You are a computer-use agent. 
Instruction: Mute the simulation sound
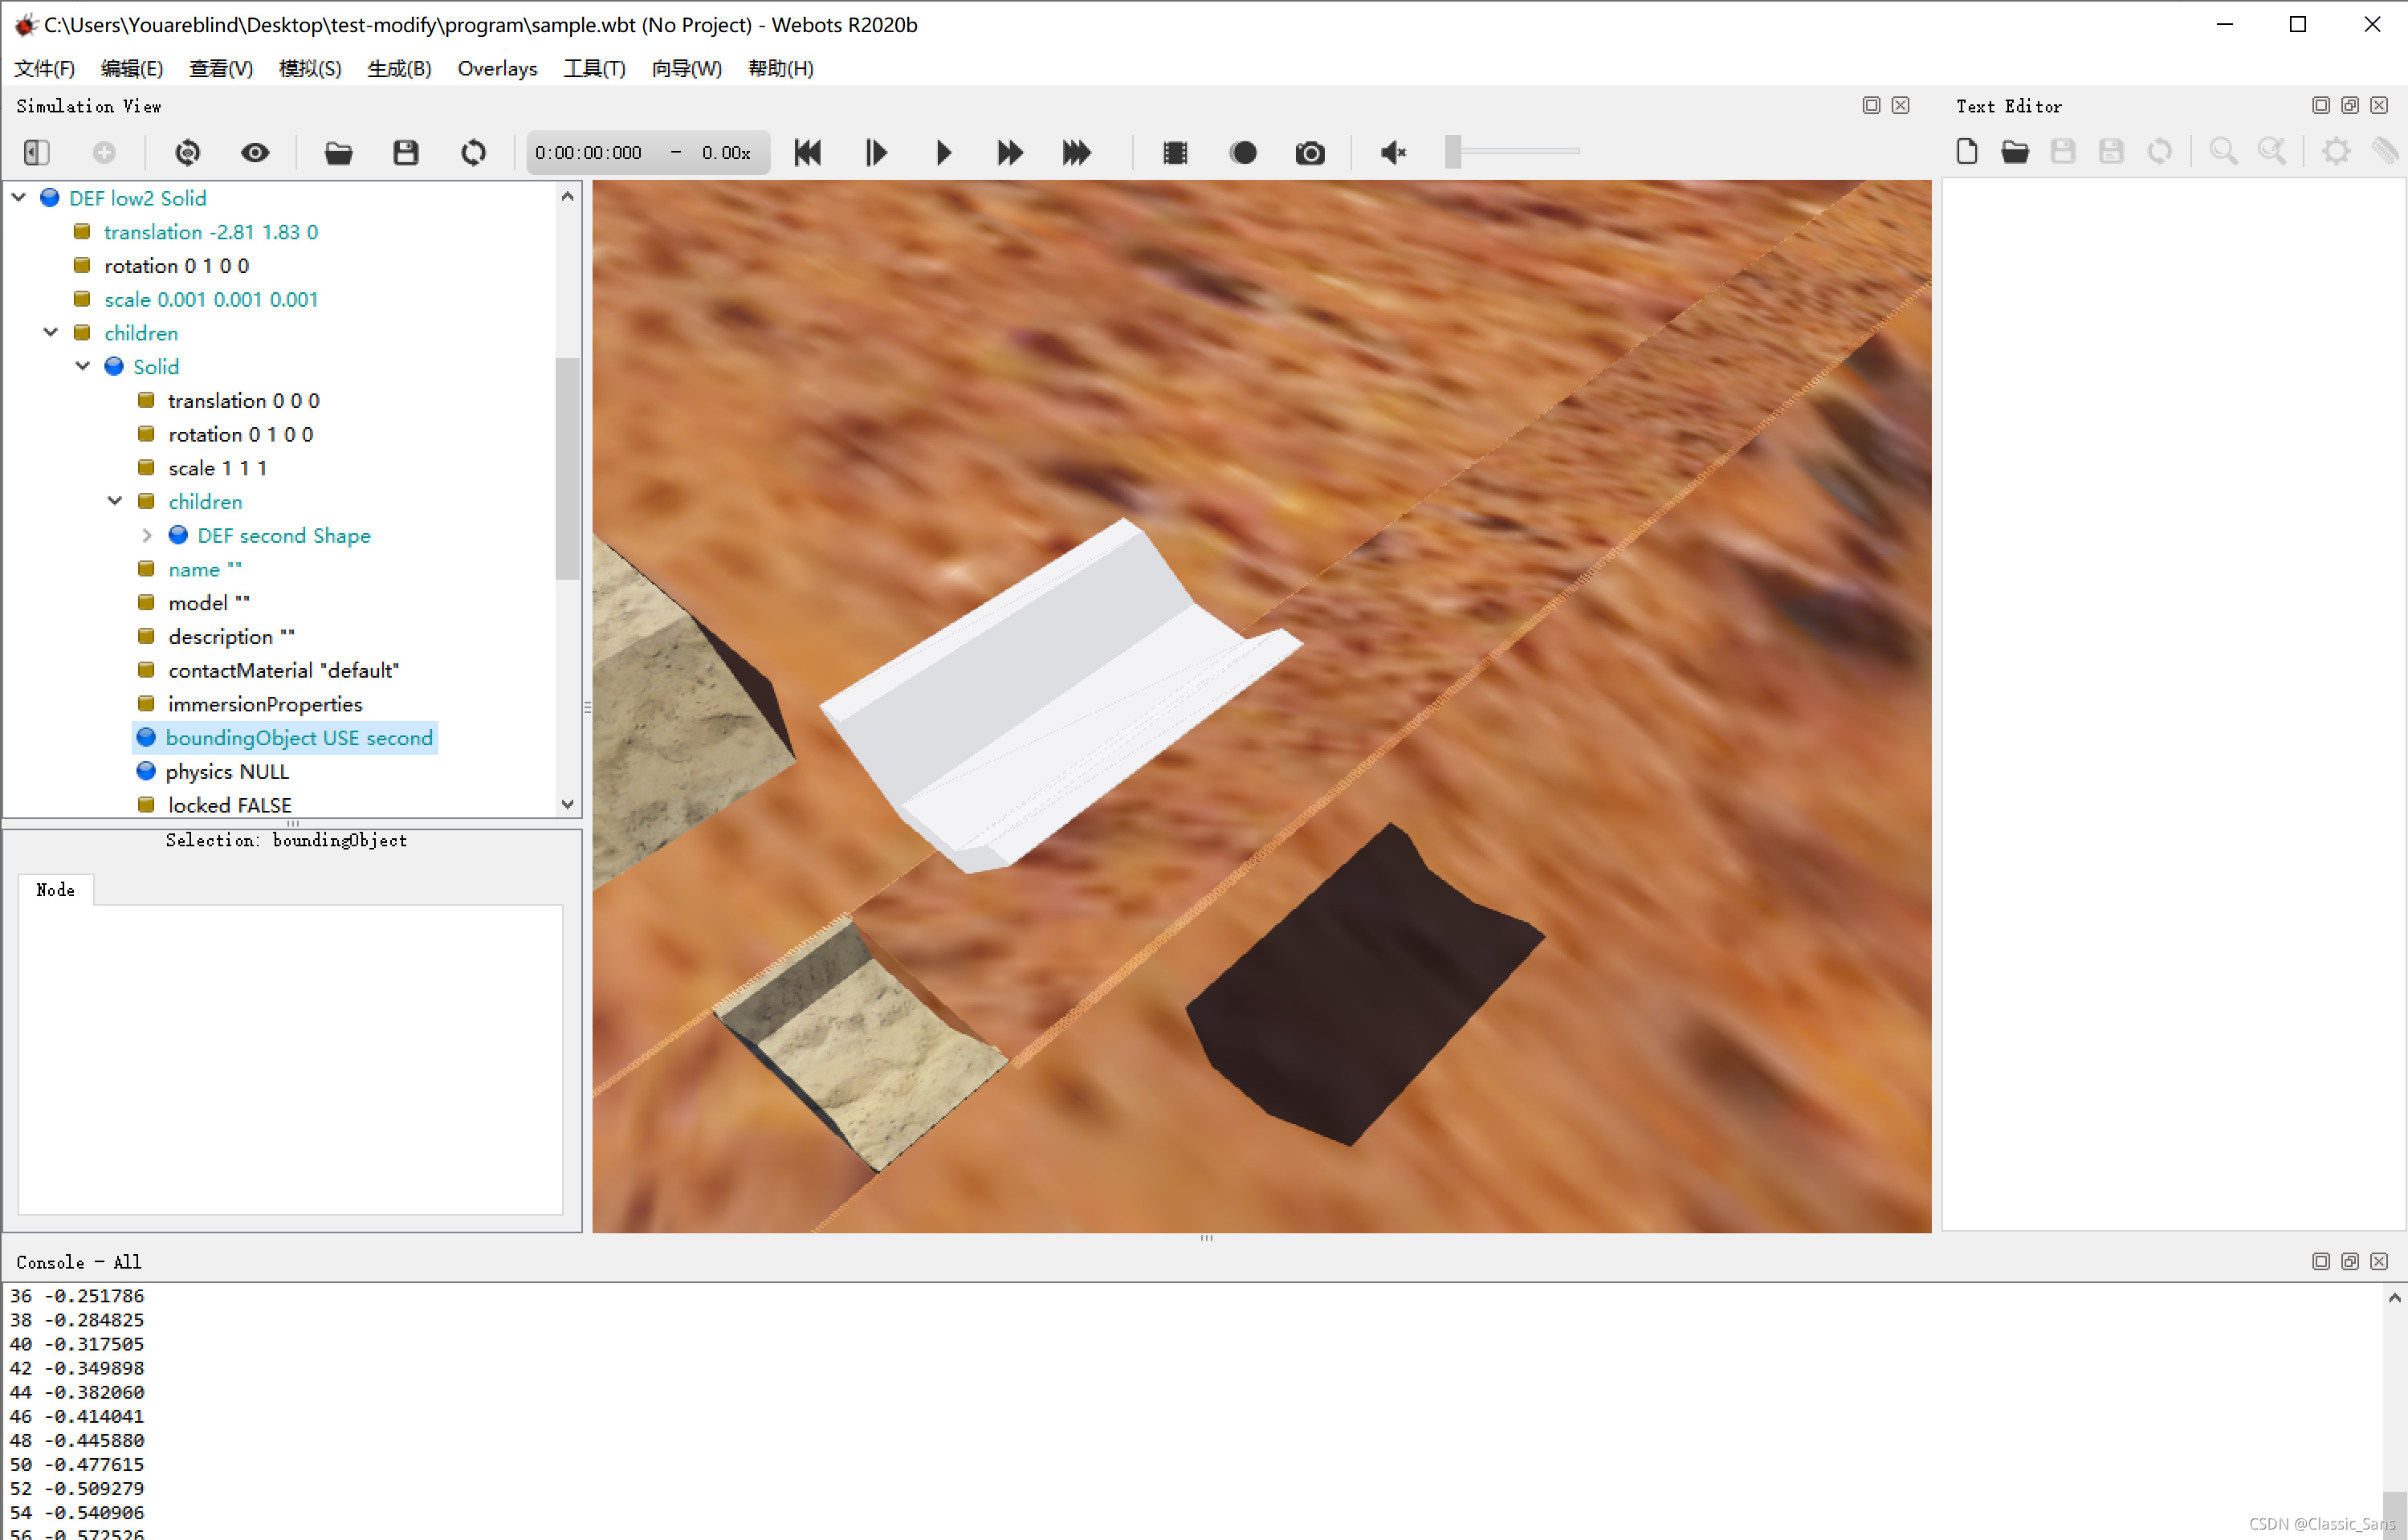[1392, 152]
